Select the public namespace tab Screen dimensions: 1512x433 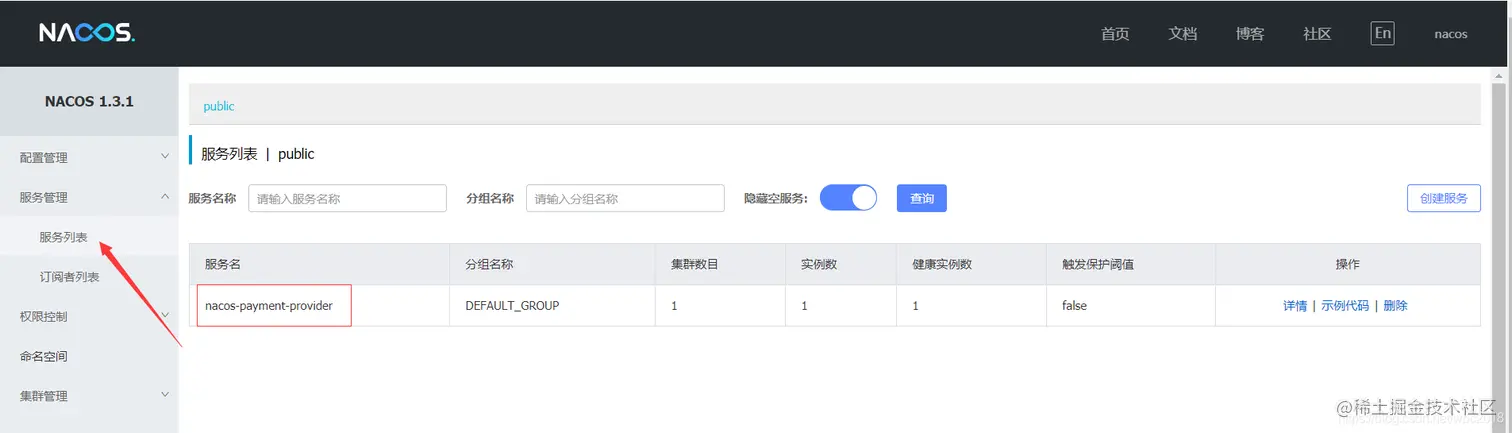[219, 106]
